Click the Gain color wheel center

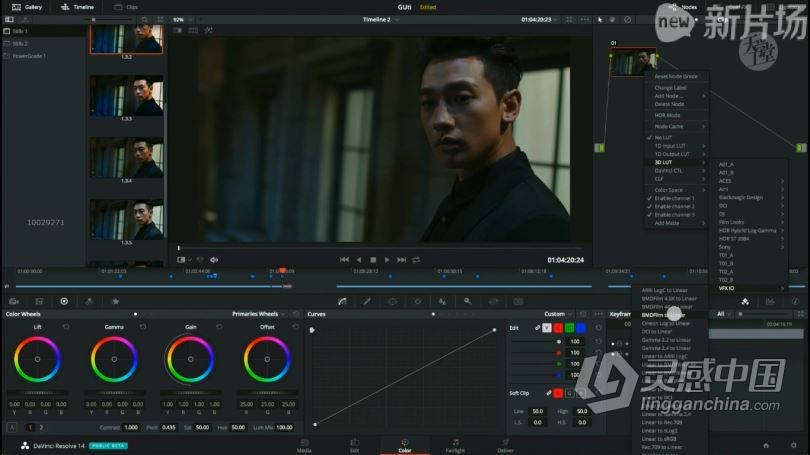pos(191,359)
